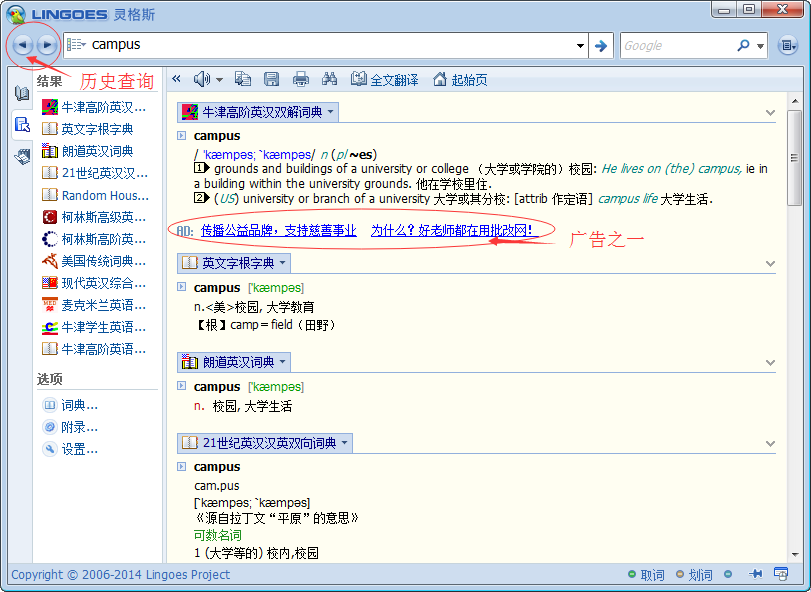Collapse the 牛津高阶英汉双解词典 section chevron
Screen dimensions: 811x592
pyautogui.click(x=770, y=112)
